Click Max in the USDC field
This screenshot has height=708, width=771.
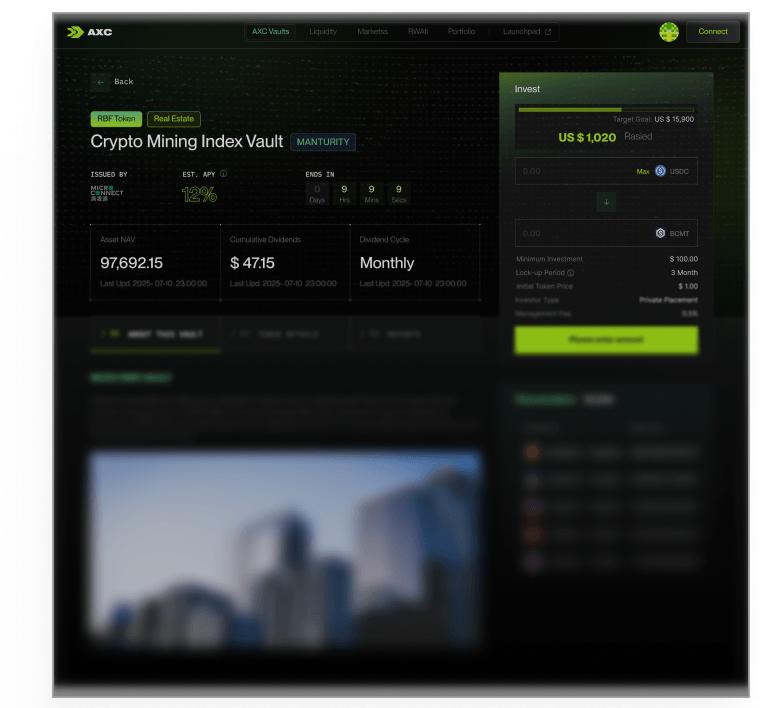[643, 172]
